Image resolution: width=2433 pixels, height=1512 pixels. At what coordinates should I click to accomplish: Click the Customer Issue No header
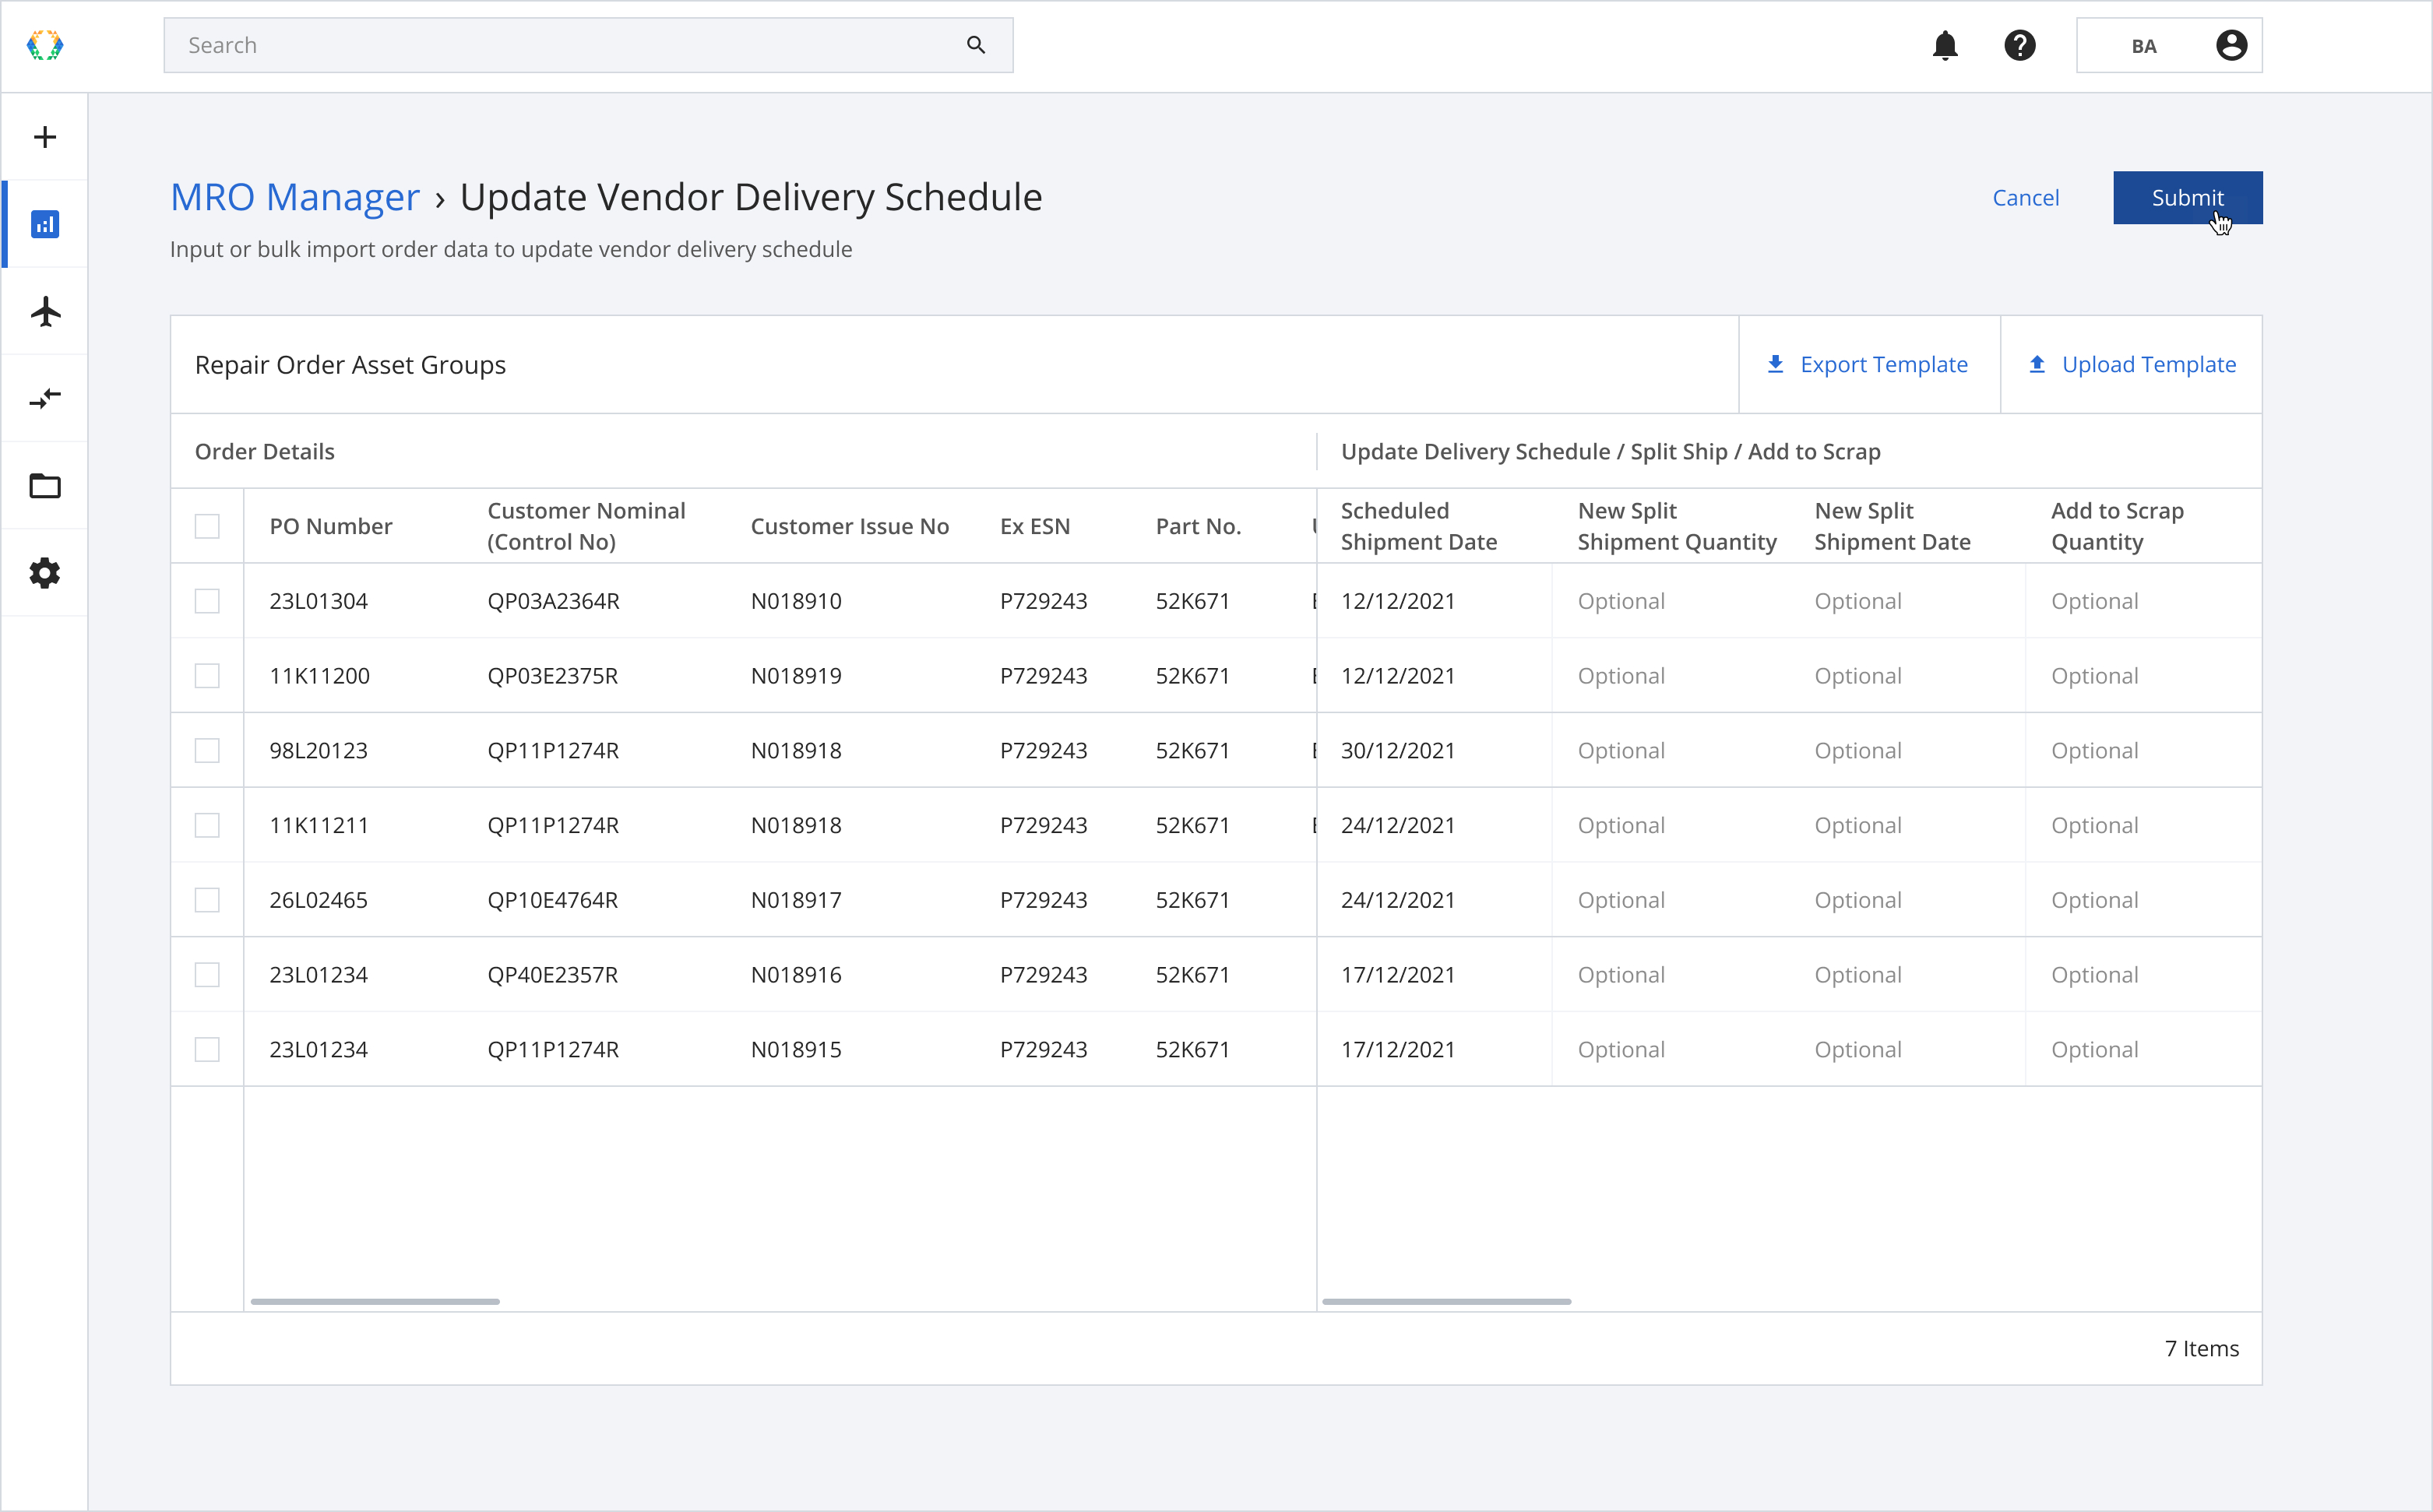click(850, 526)
